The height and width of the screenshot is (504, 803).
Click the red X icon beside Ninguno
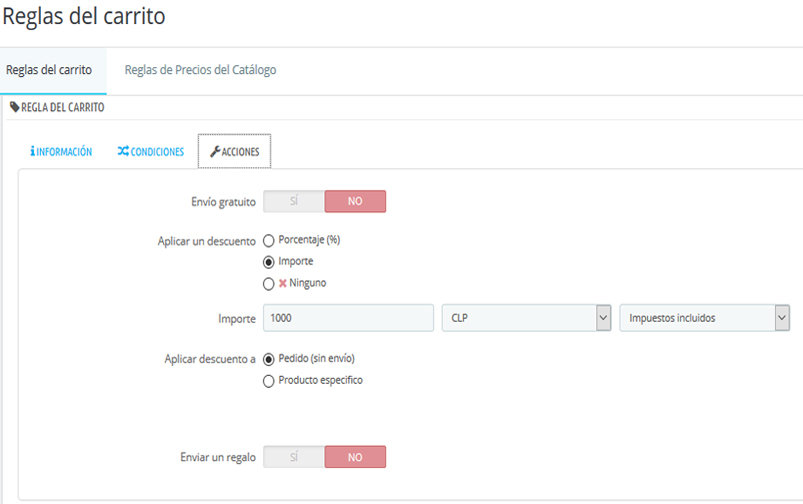[282, 283]
